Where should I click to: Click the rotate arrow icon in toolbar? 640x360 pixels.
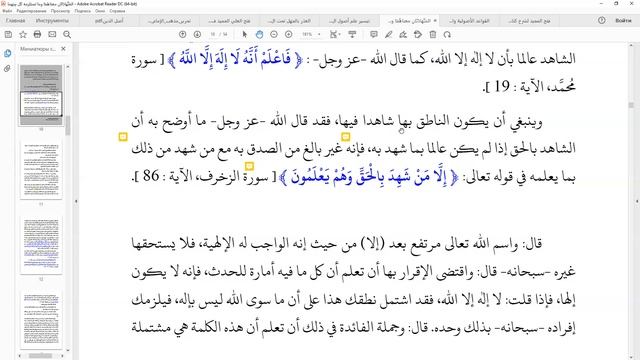click(x=447, y=35)
